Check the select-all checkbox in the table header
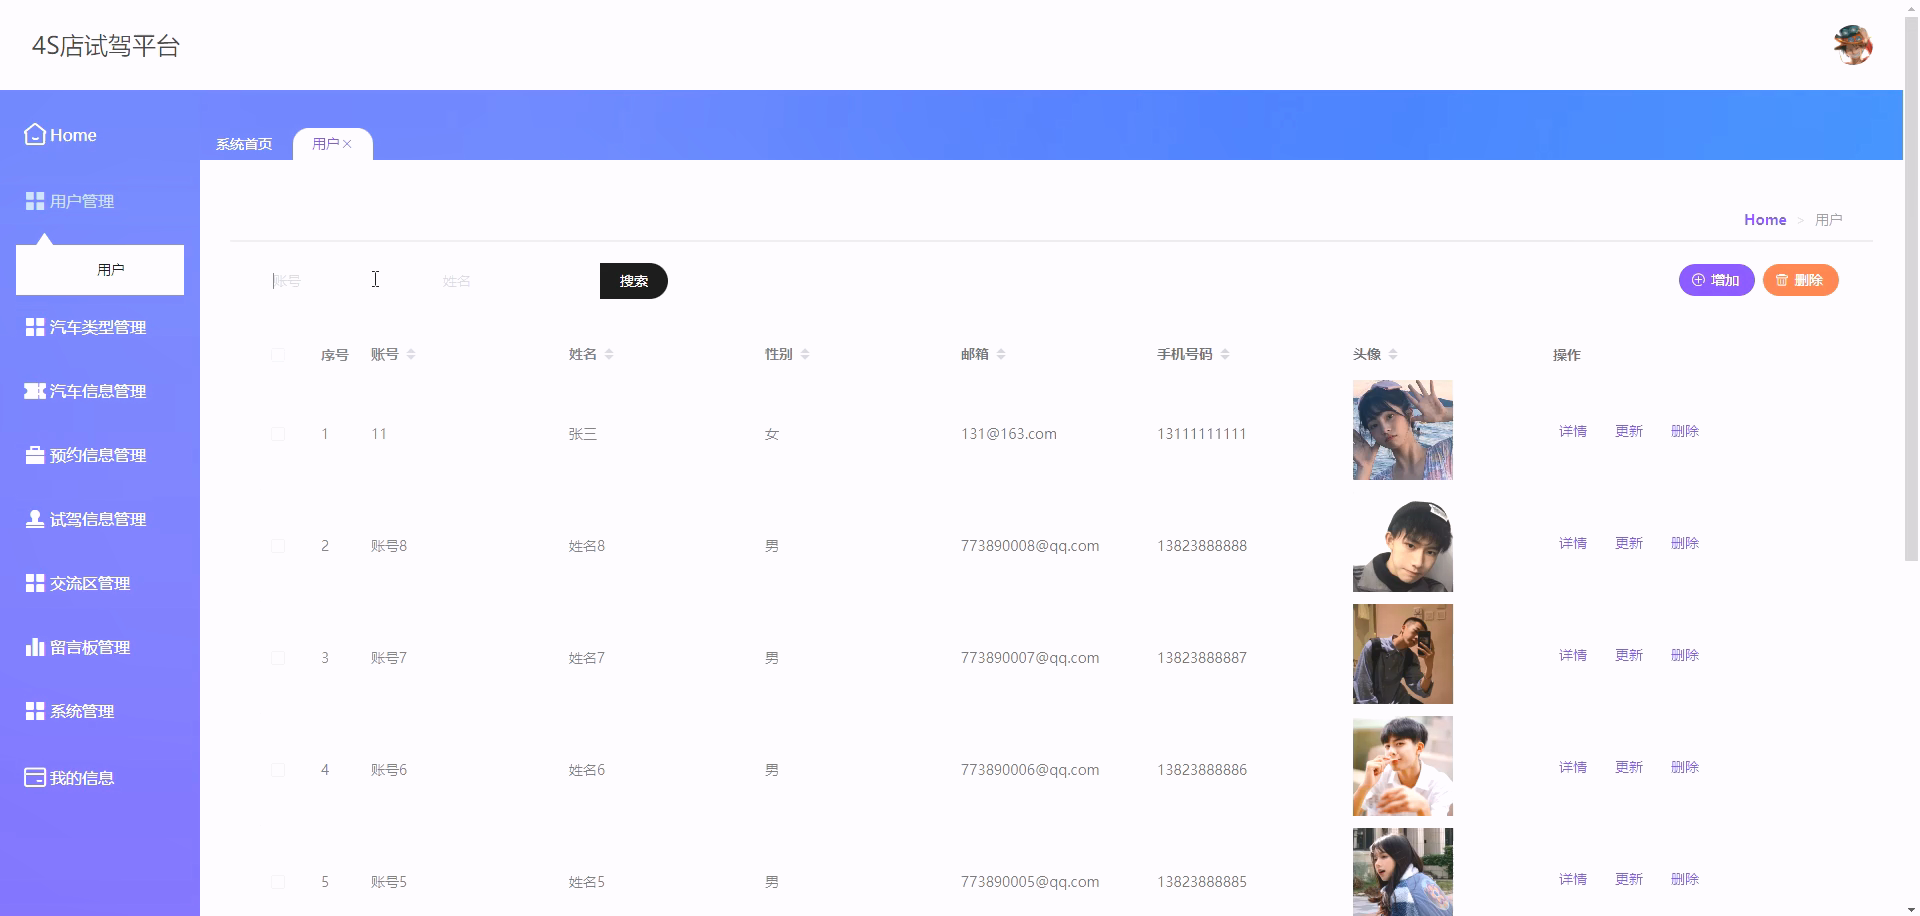 tap(278, 355)
